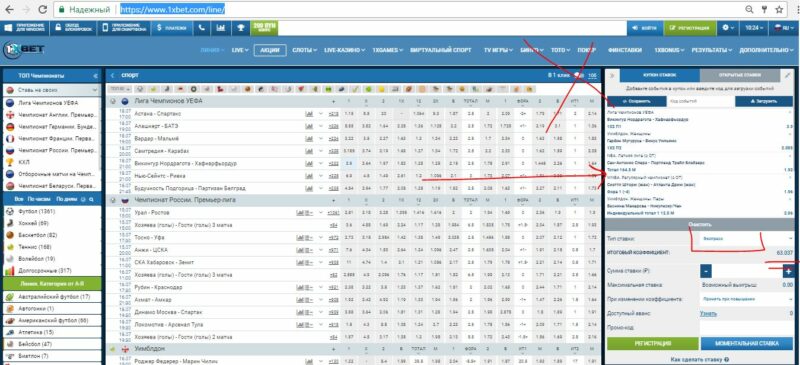Screen dimensions: 800x365
Task: Open the Акции menu button
Action: coord(269,51)
